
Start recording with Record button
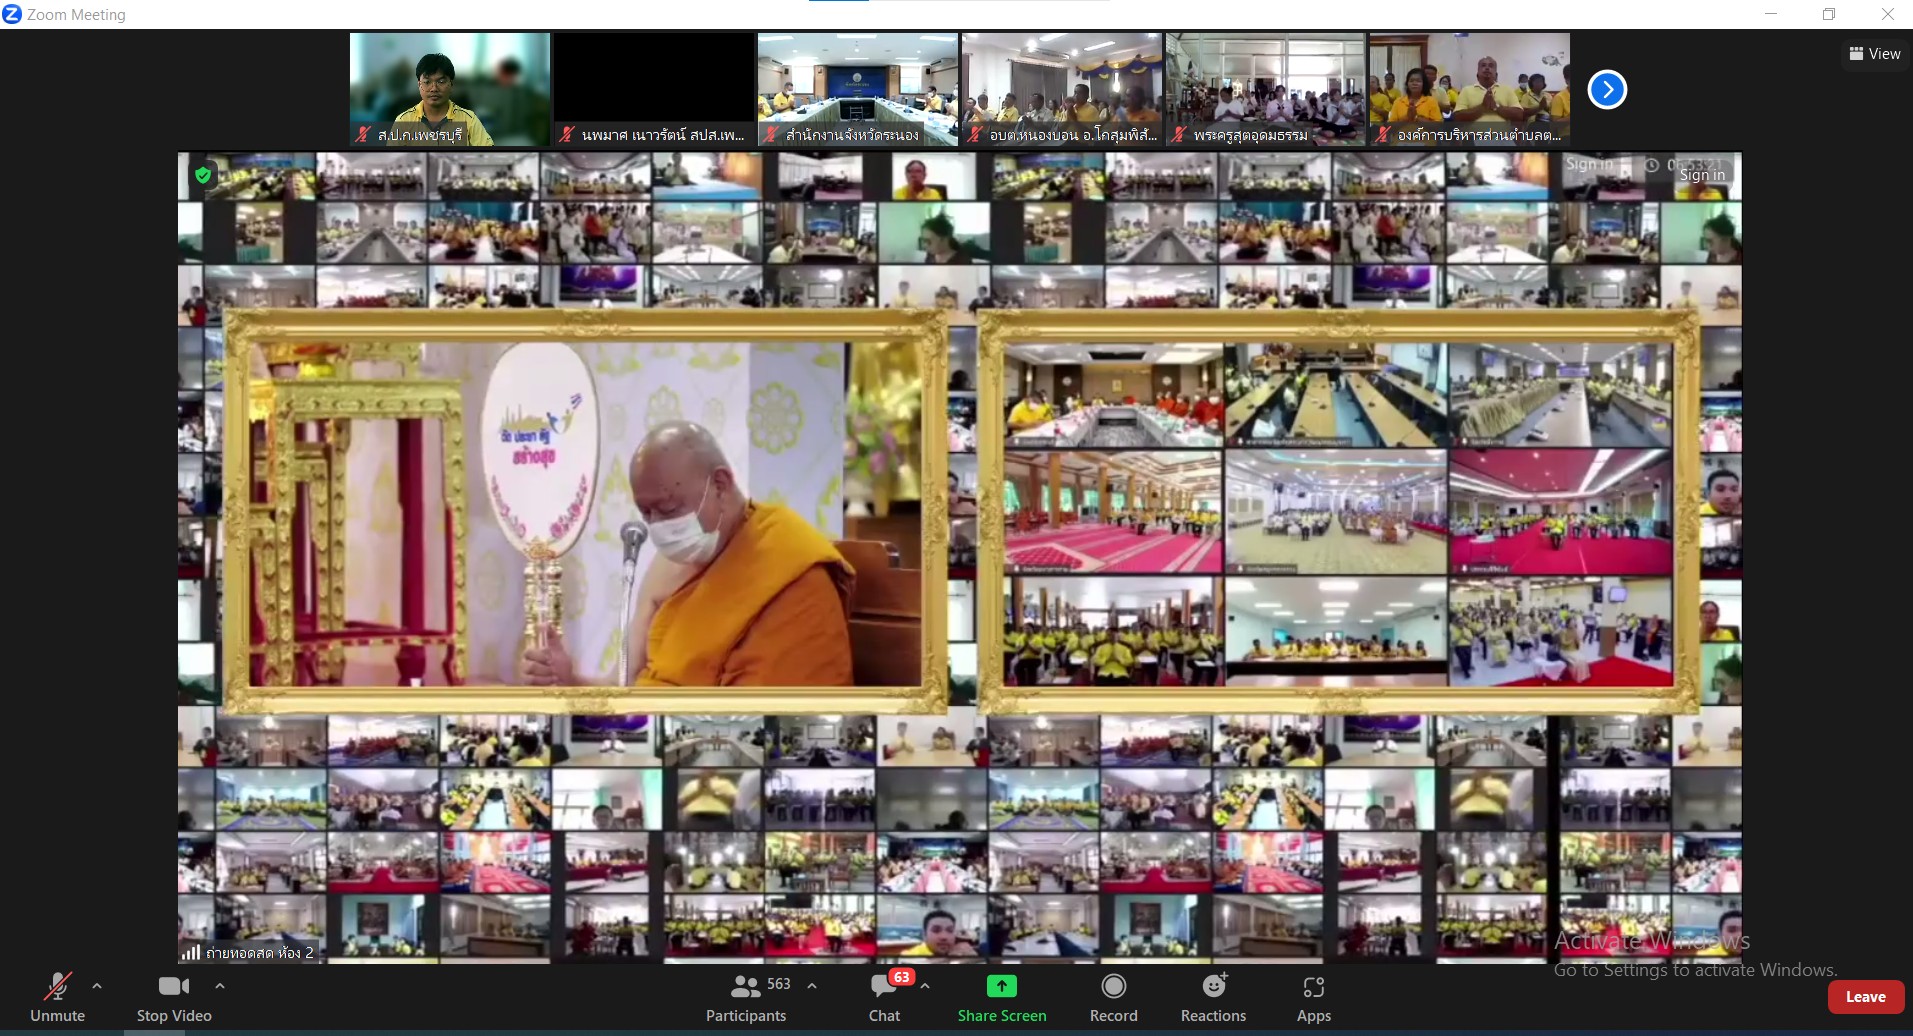[x=1113, y=998]
